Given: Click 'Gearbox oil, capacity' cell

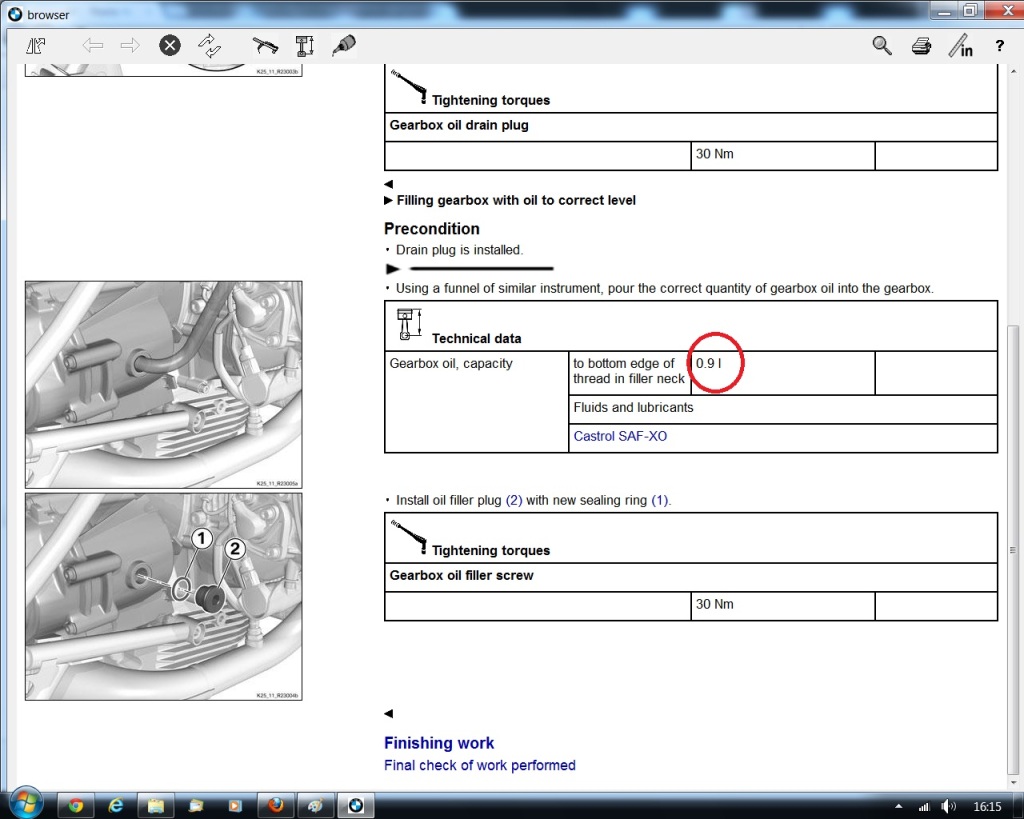Looking at the screenshot, I should pos(477,401).
